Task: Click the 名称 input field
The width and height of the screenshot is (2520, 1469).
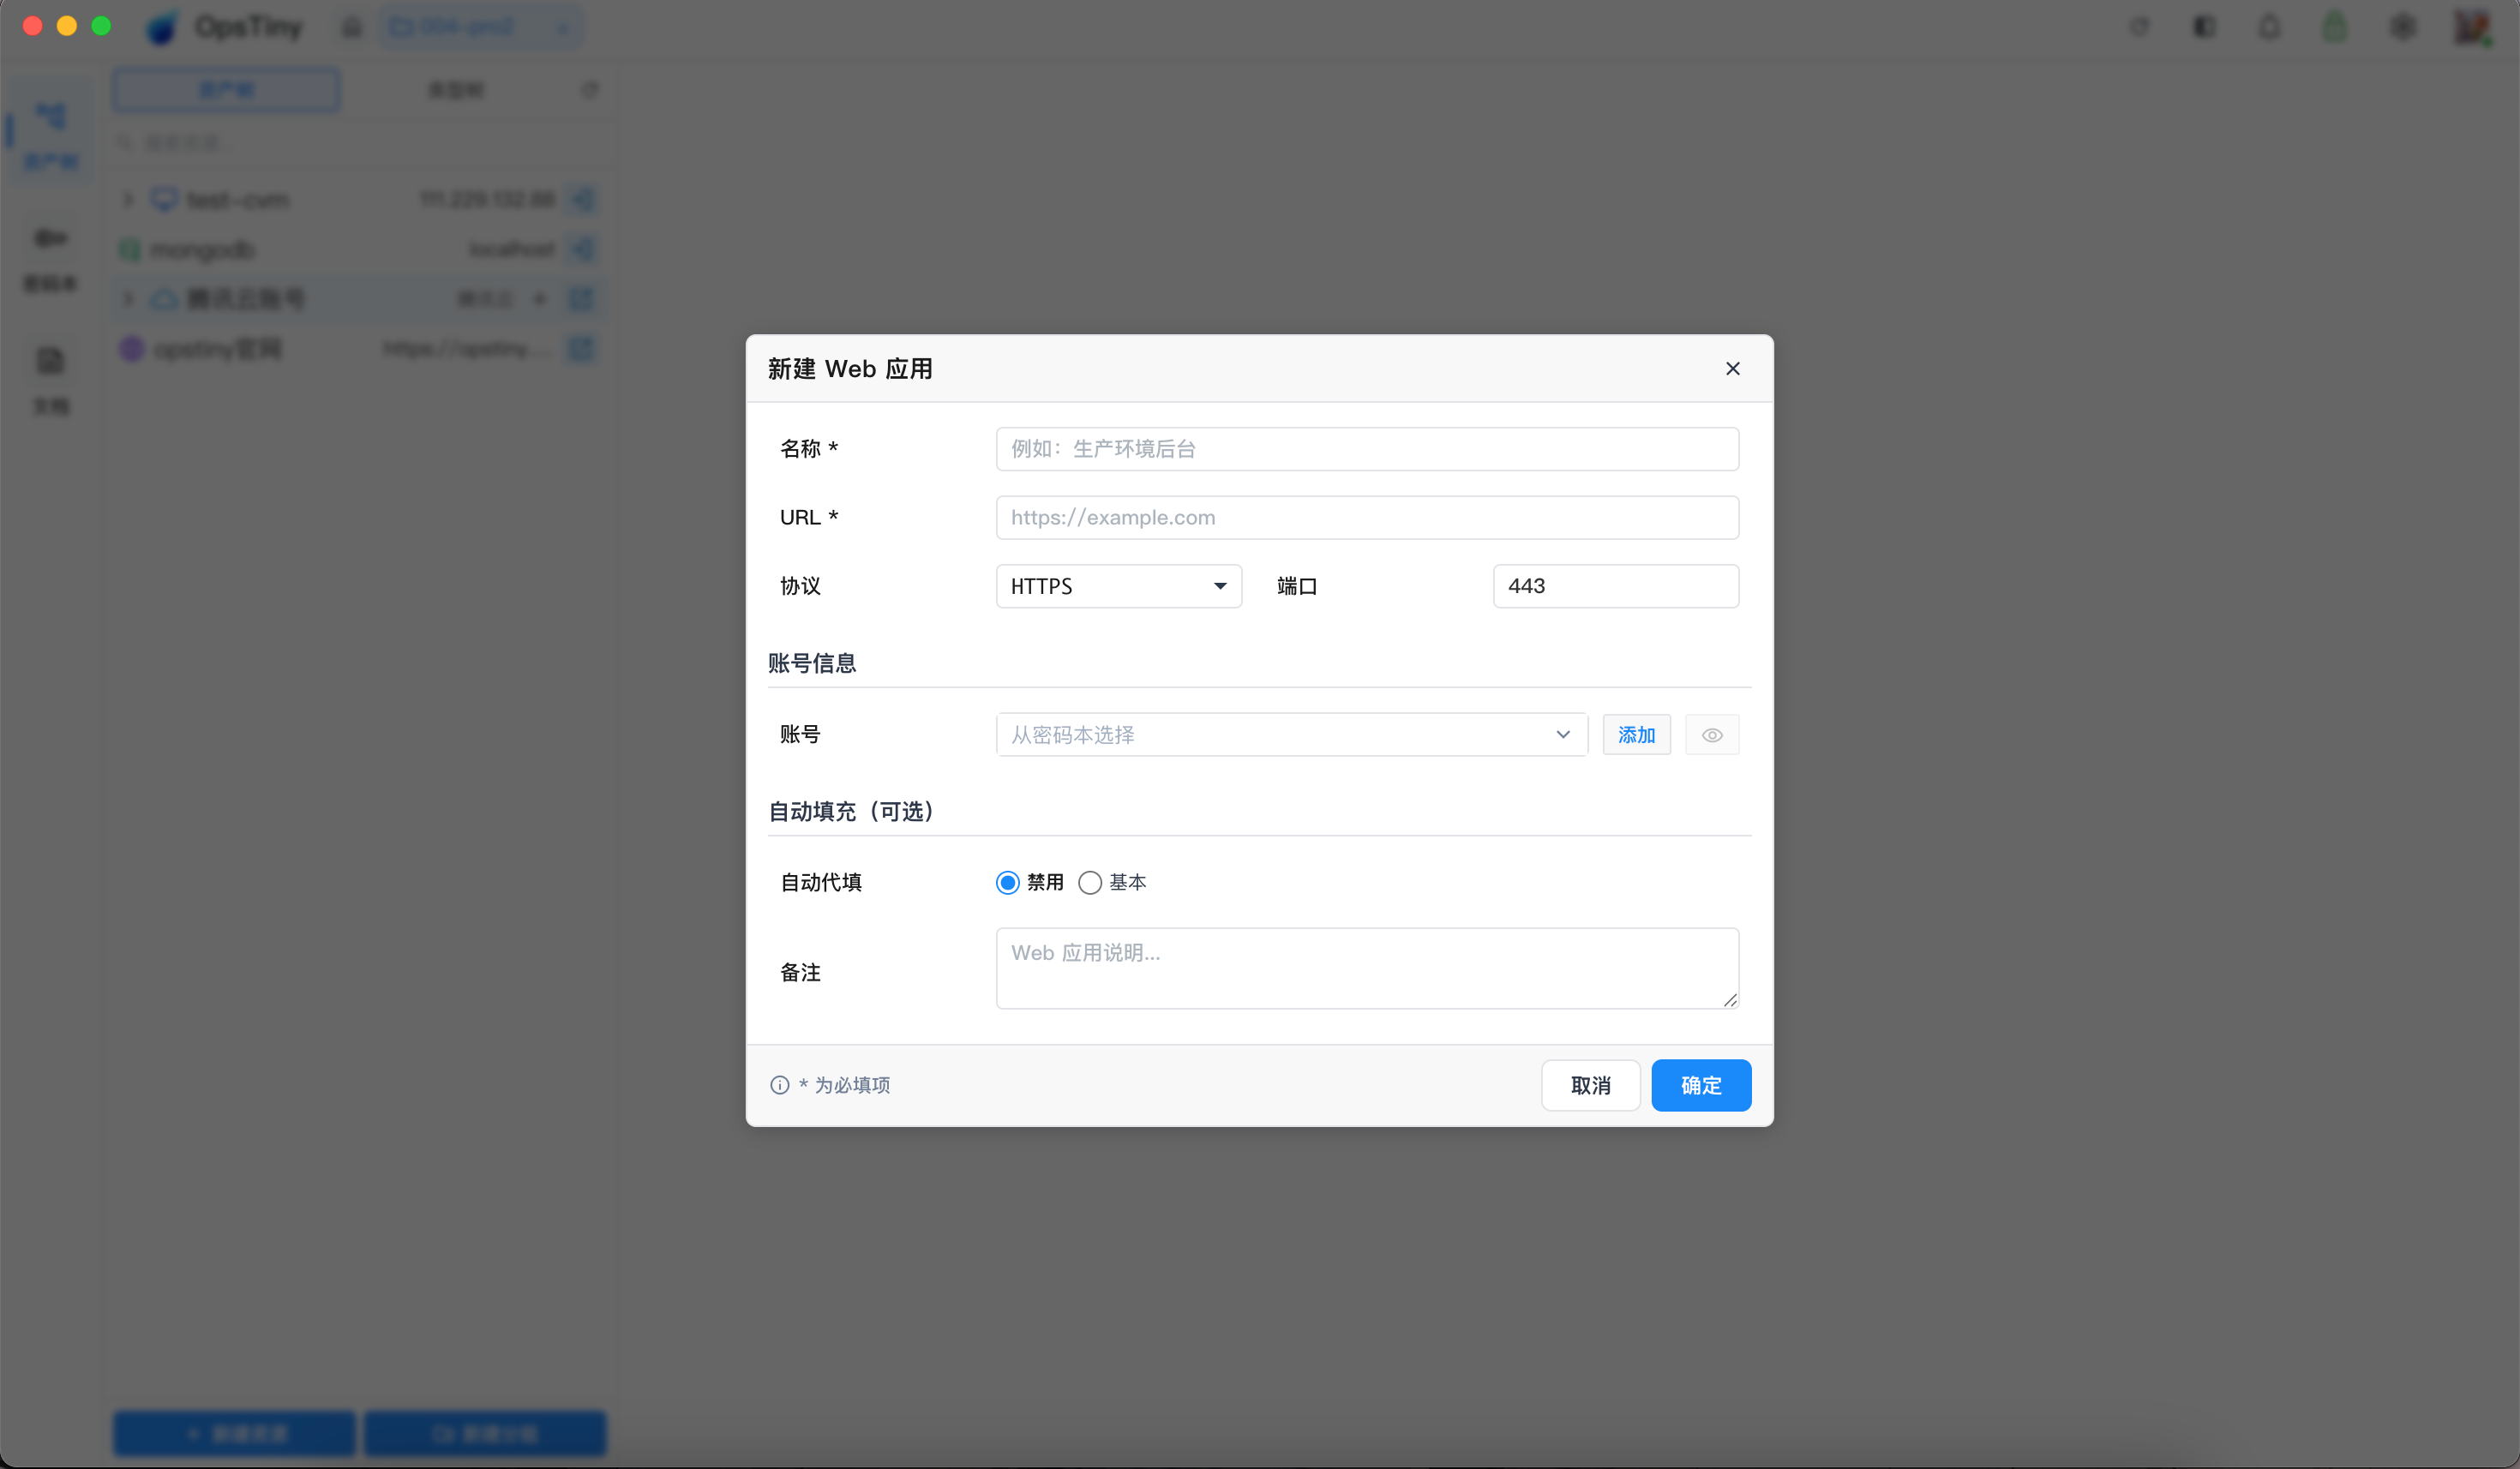Action: [x=1367, y=449]
